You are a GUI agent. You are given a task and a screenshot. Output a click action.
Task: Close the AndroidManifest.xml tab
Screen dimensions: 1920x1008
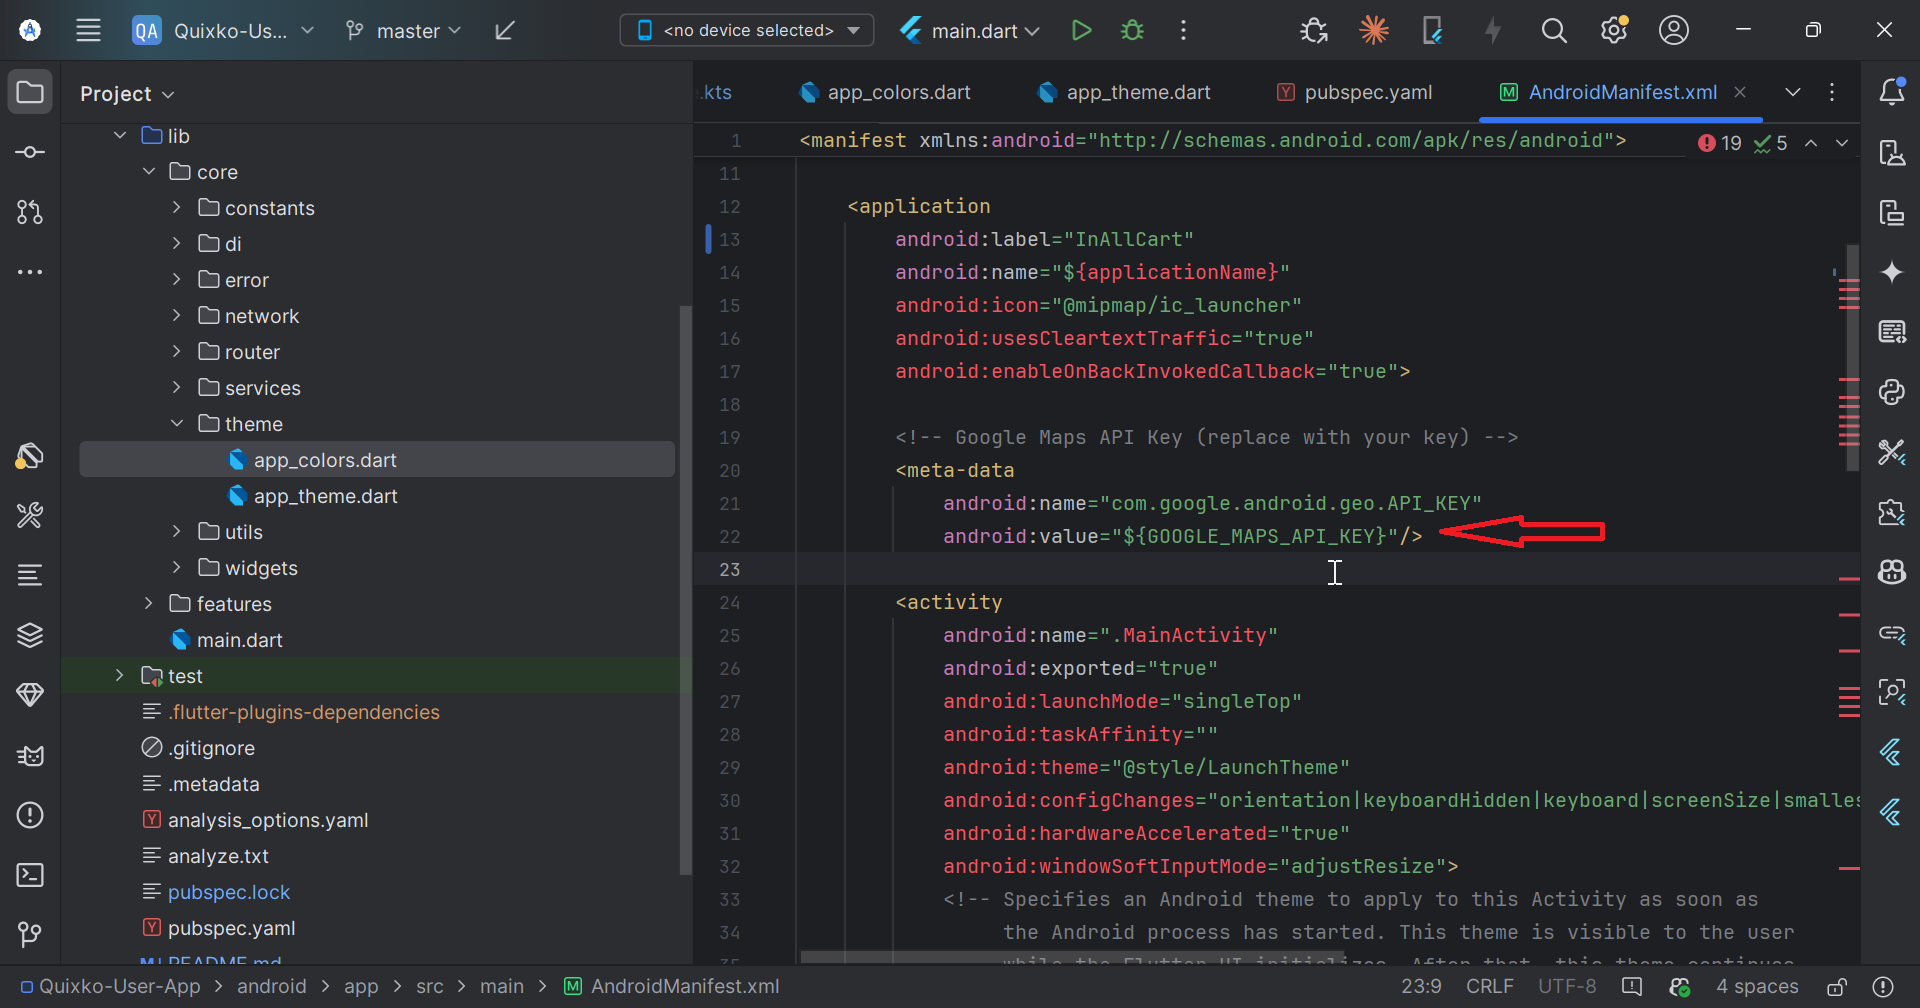1740,92
